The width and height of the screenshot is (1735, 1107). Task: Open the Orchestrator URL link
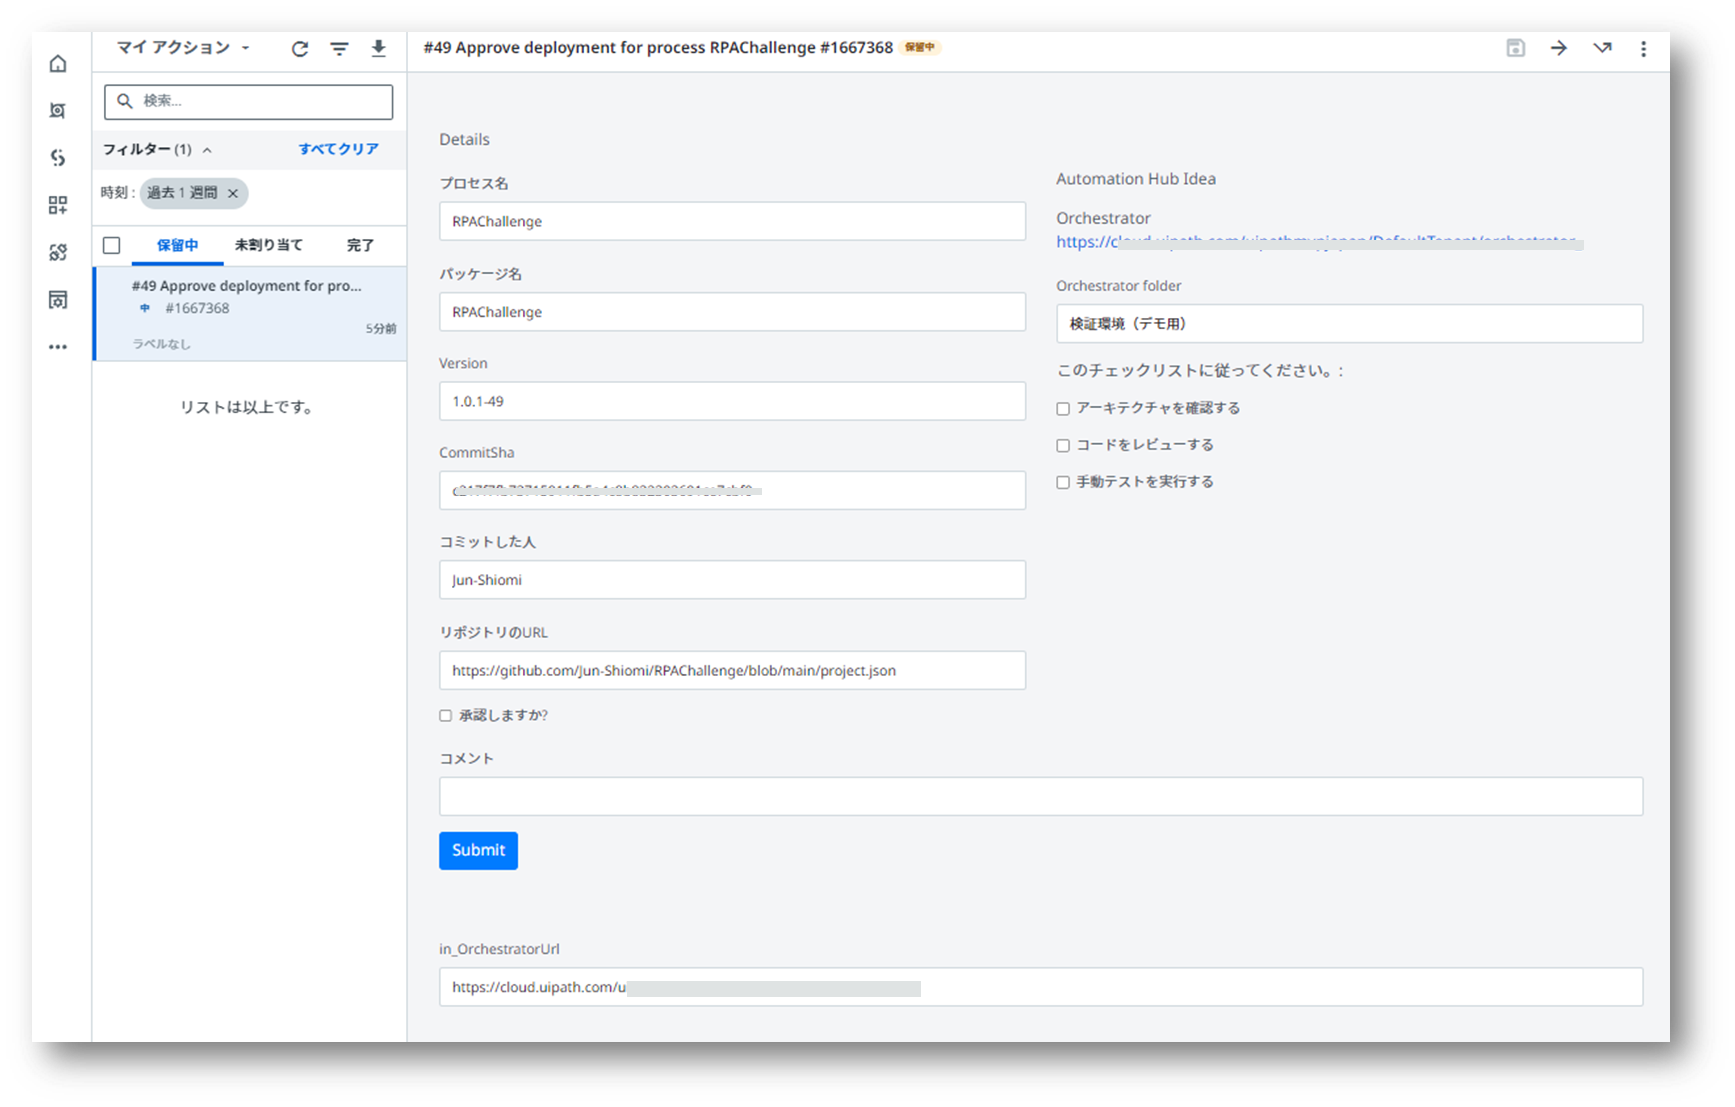pos(1319,242)
